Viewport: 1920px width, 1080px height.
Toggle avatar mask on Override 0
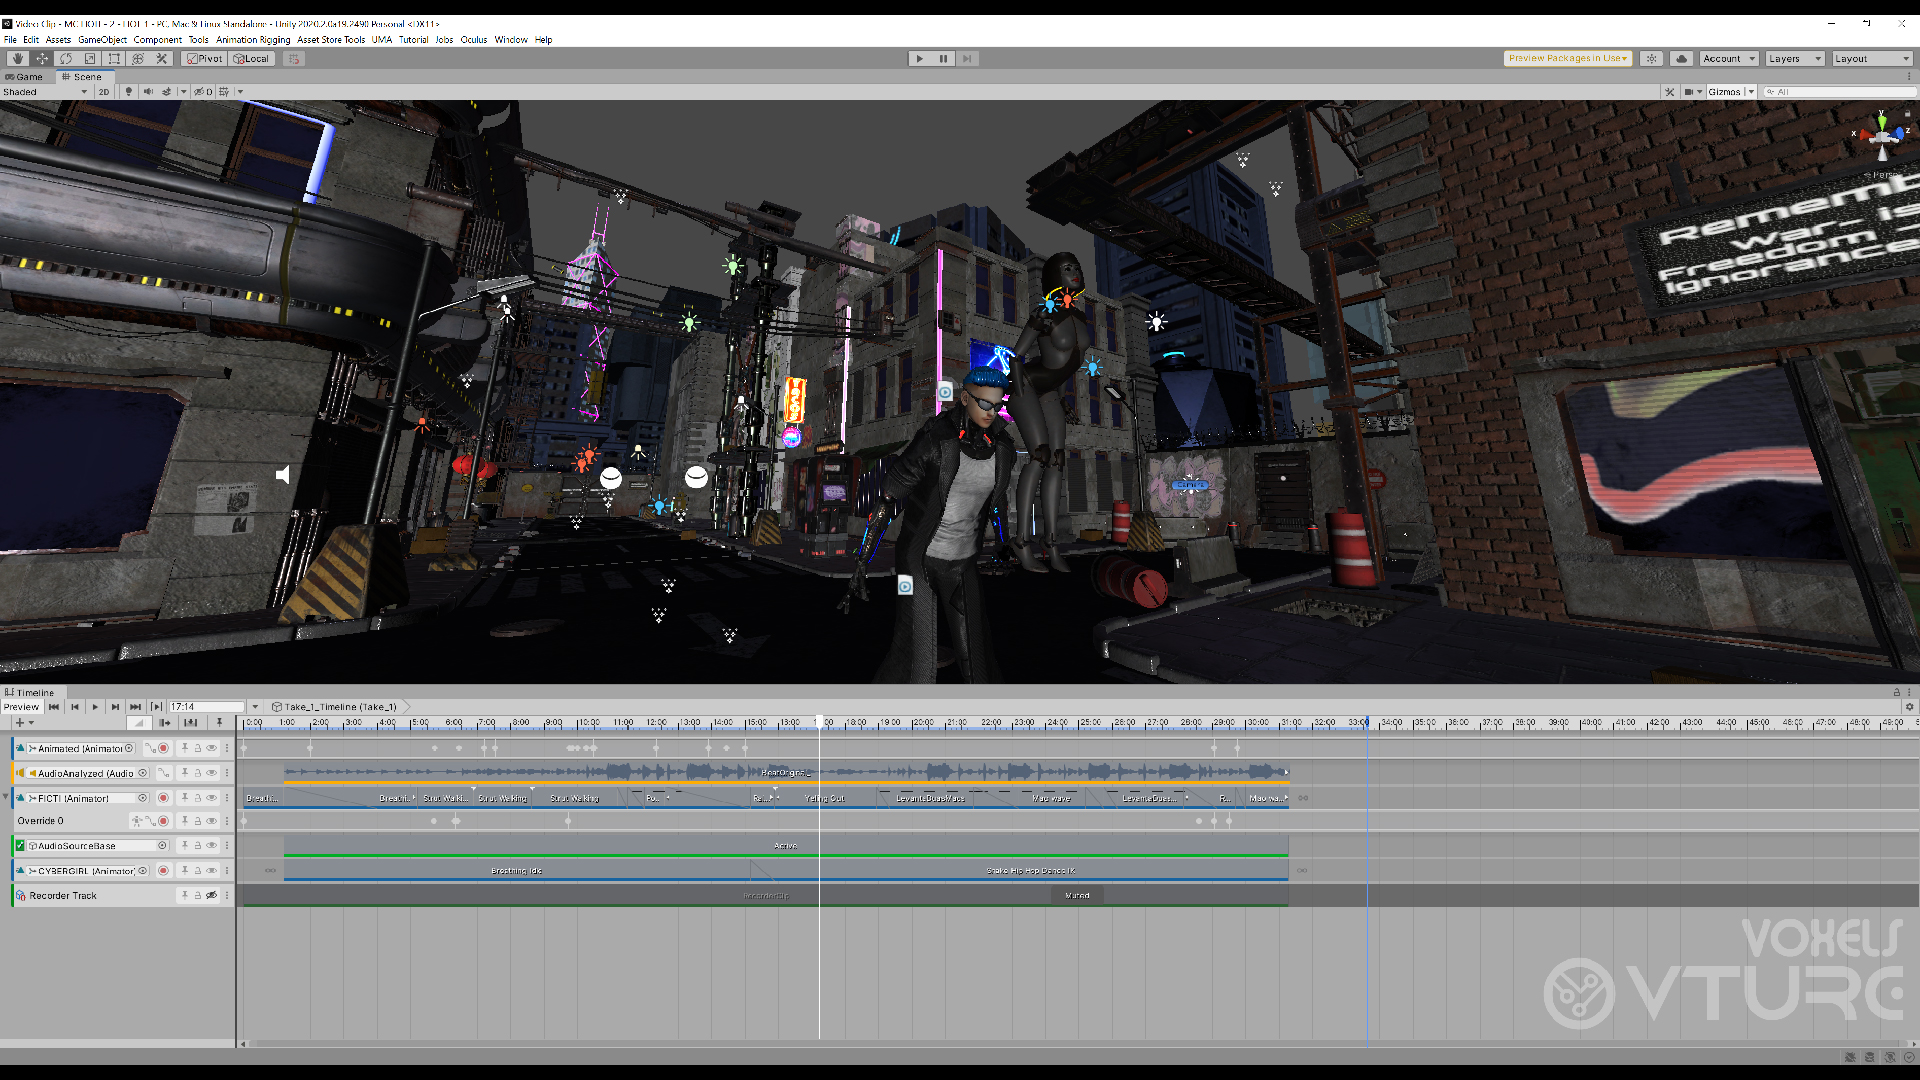point(137,821)
